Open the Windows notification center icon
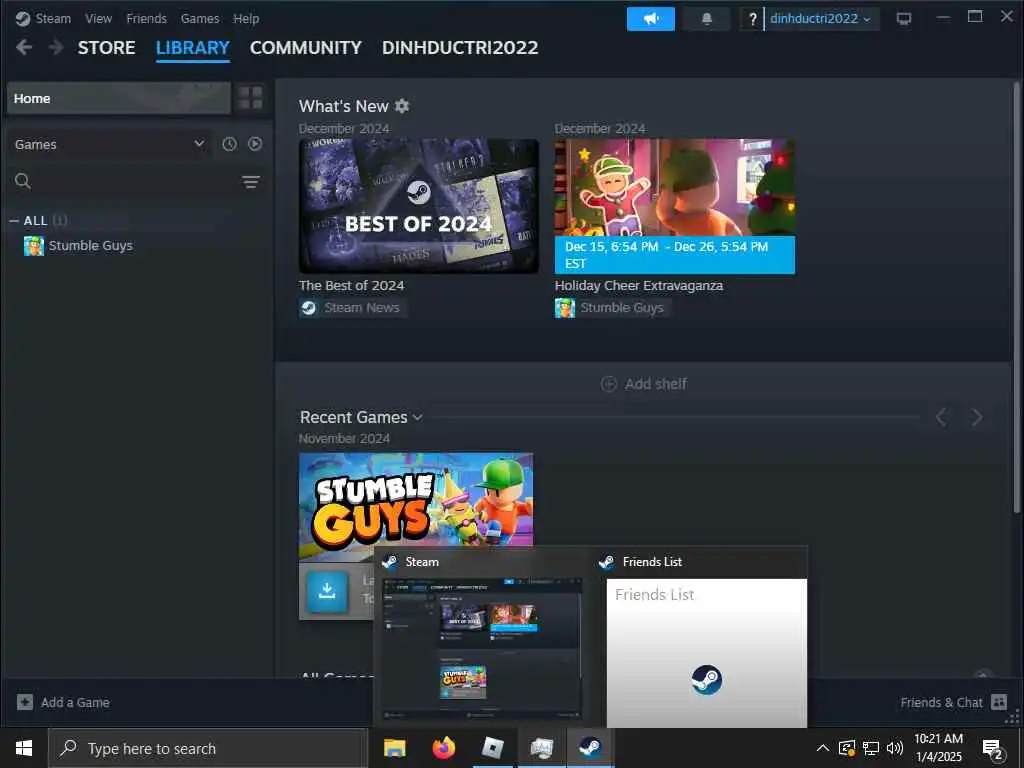 [x=993, y=749]
